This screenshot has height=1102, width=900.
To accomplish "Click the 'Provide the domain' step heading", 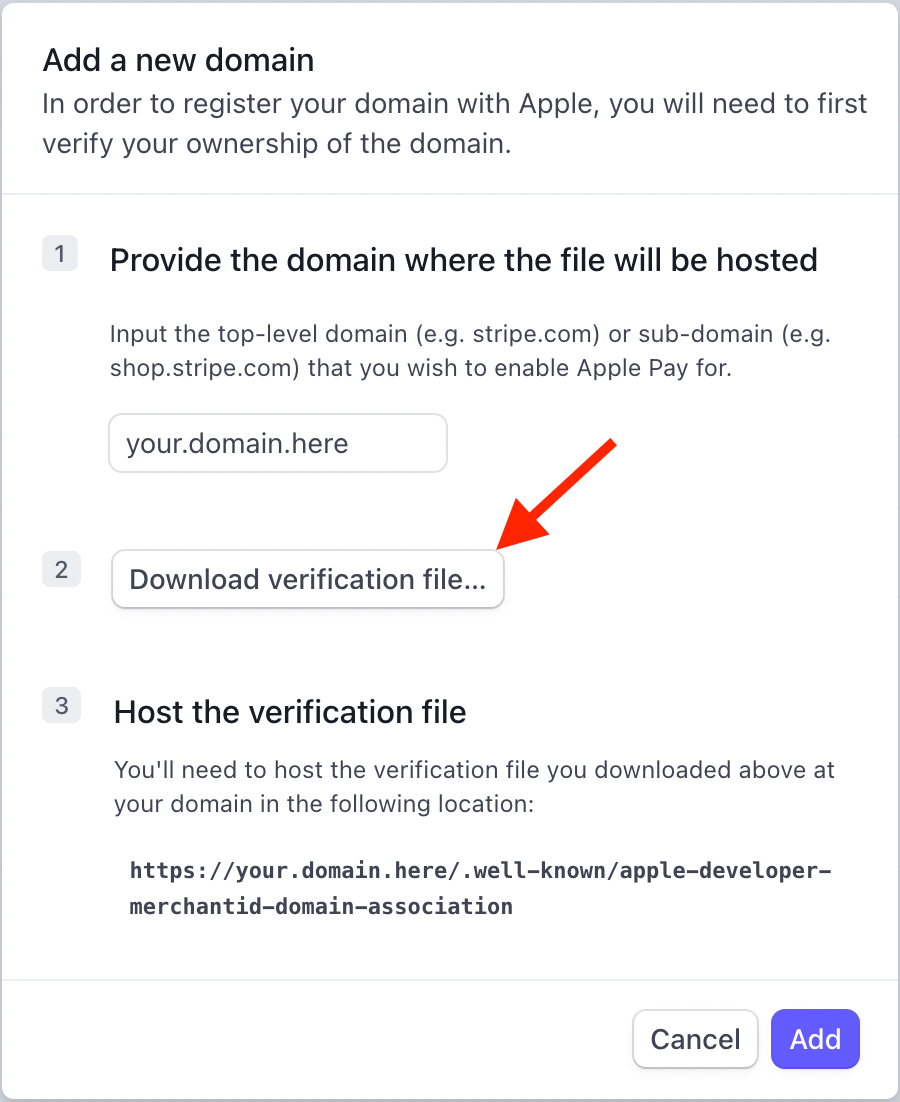I will 464,260.
